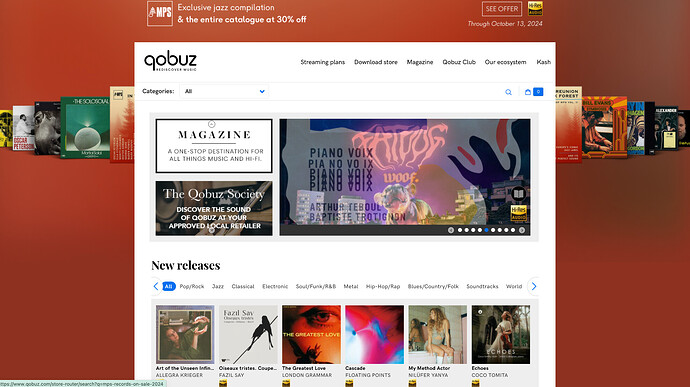
Task: Click "The Greatest Love" title text
Action: pyautogui.click(x=304, y=368)
